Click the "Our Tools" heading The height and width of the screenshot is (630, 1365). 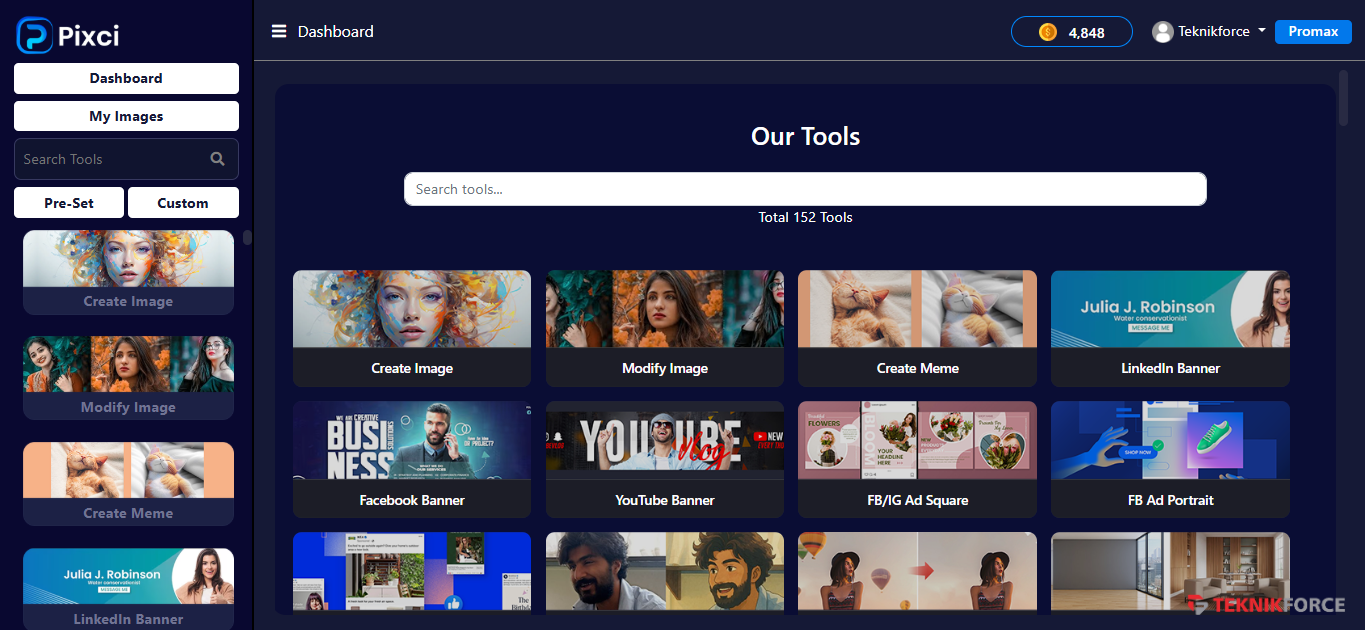(805, 136)
